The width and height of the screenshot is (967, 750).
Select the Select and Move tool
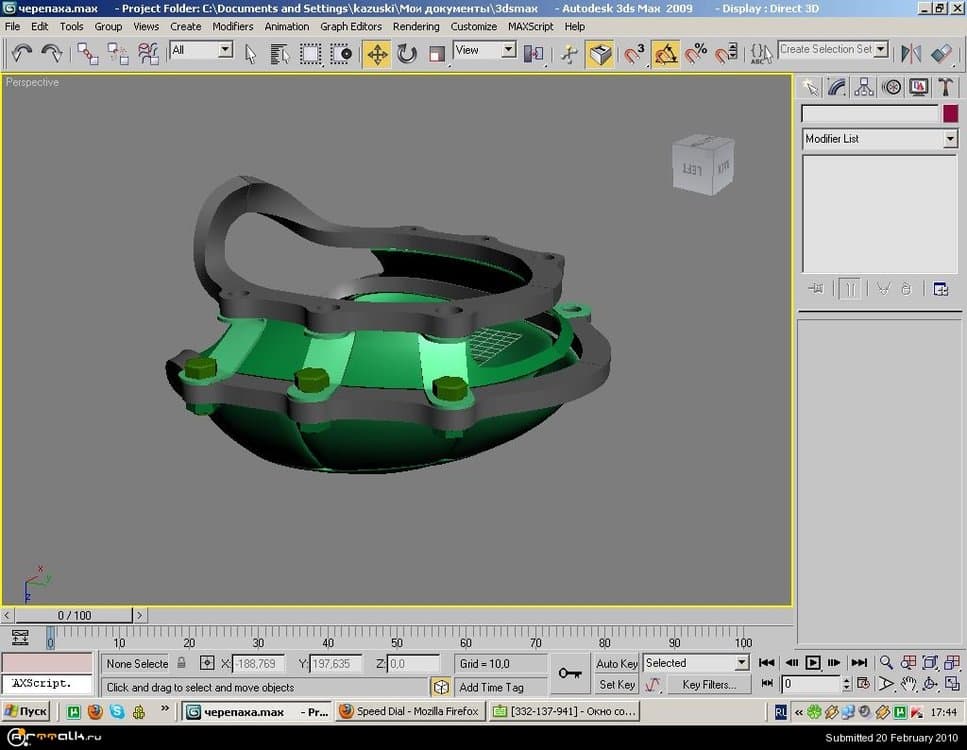pyautogui.click(x=377, y=53)
